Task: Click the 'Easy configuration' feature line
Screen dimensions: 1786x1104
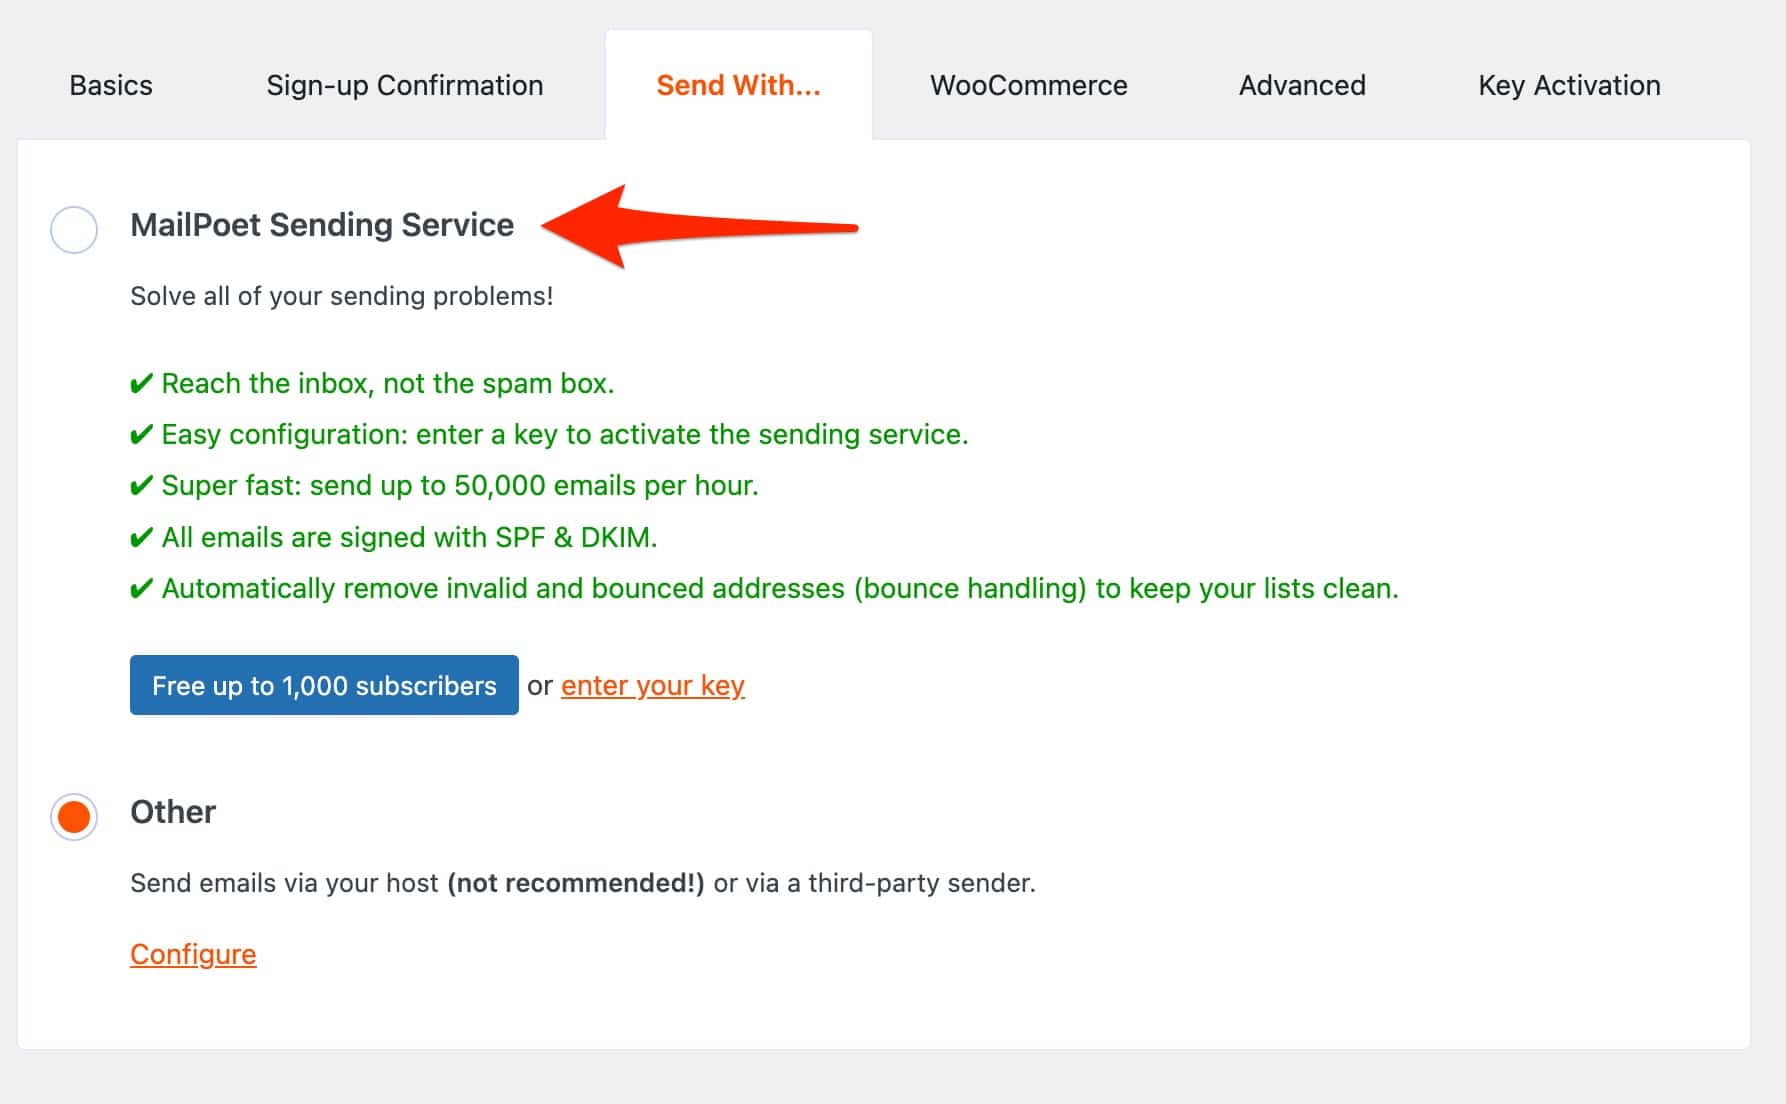Action: [x=549, y=434]
